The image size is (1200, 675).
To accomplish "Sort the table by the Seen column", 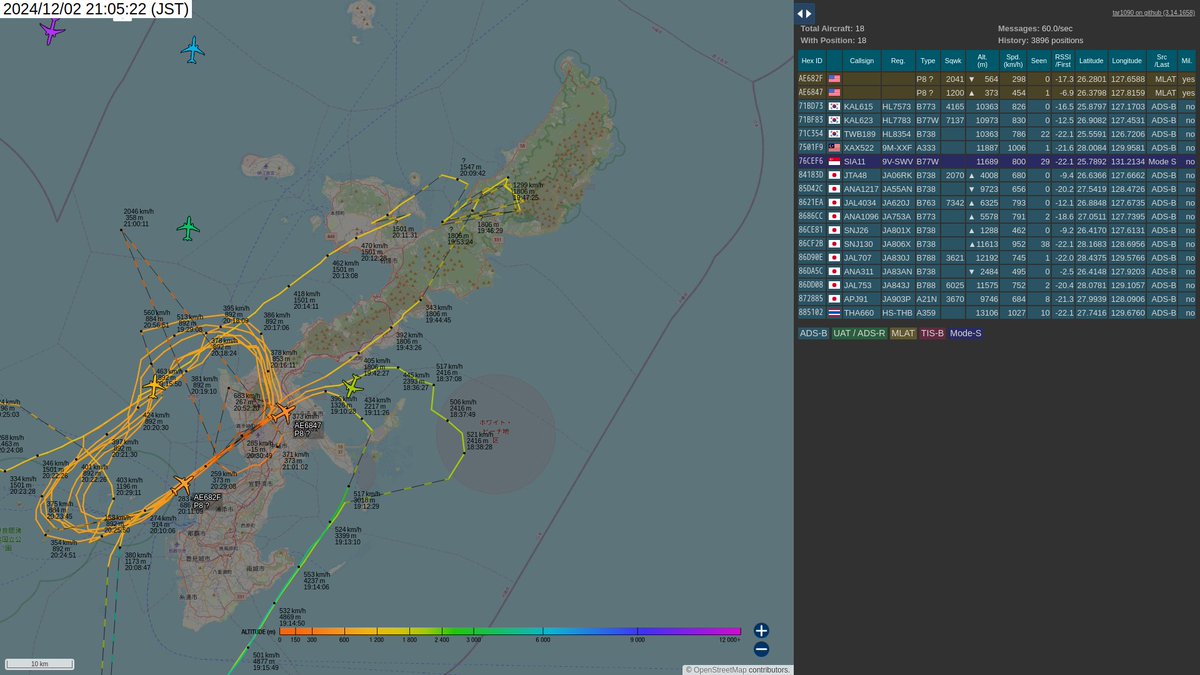I will click(x=1040, y=61).
